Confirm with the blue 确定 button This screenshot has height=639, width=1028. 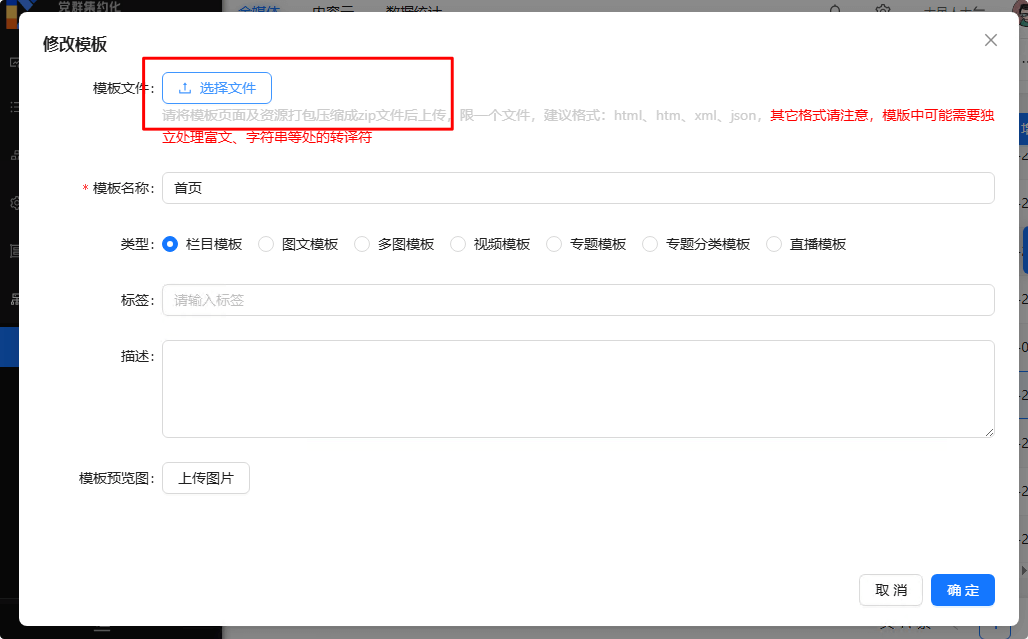click(x=962, y=590)
